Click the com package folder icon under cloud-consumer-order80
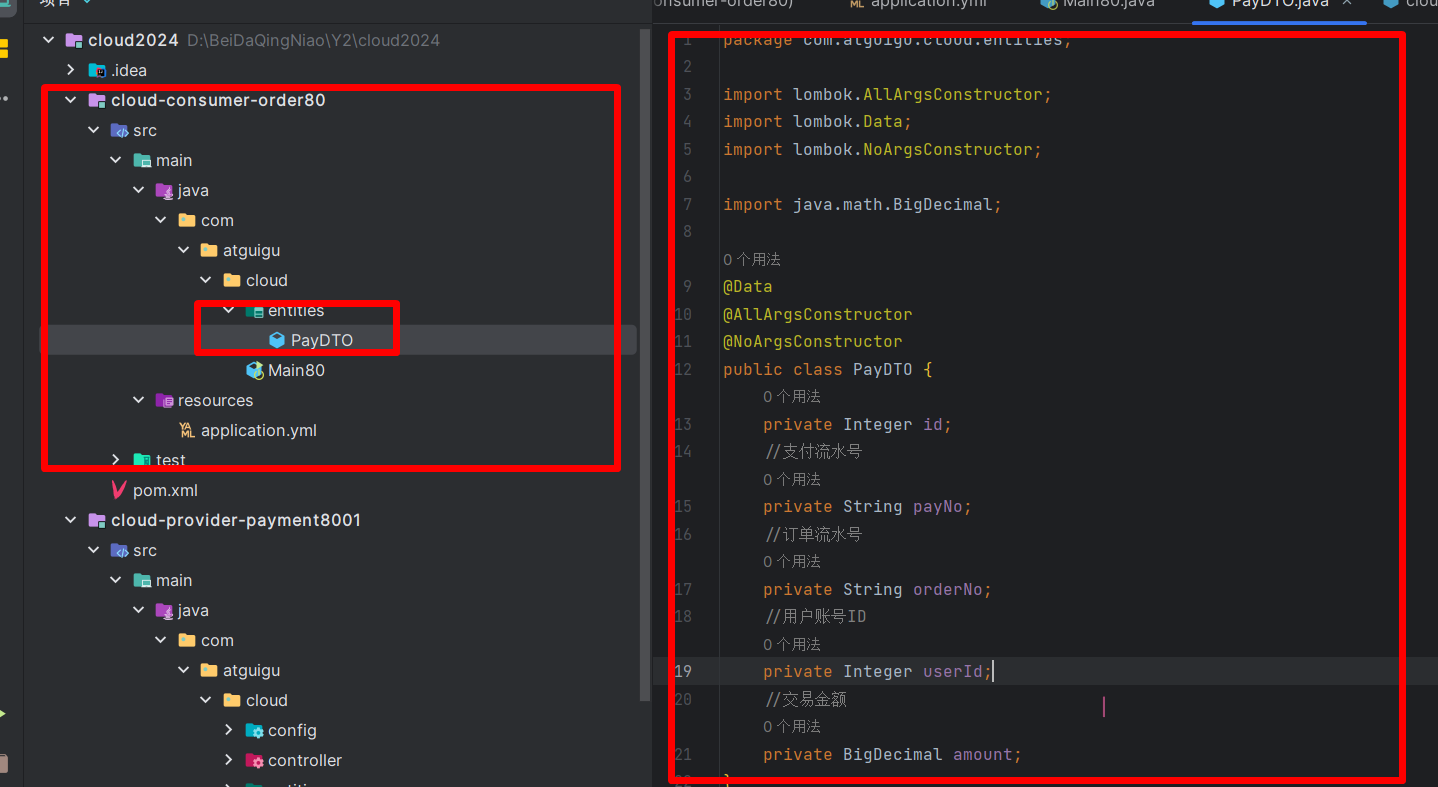1438x787 pixels. click(x=187, y=220)
